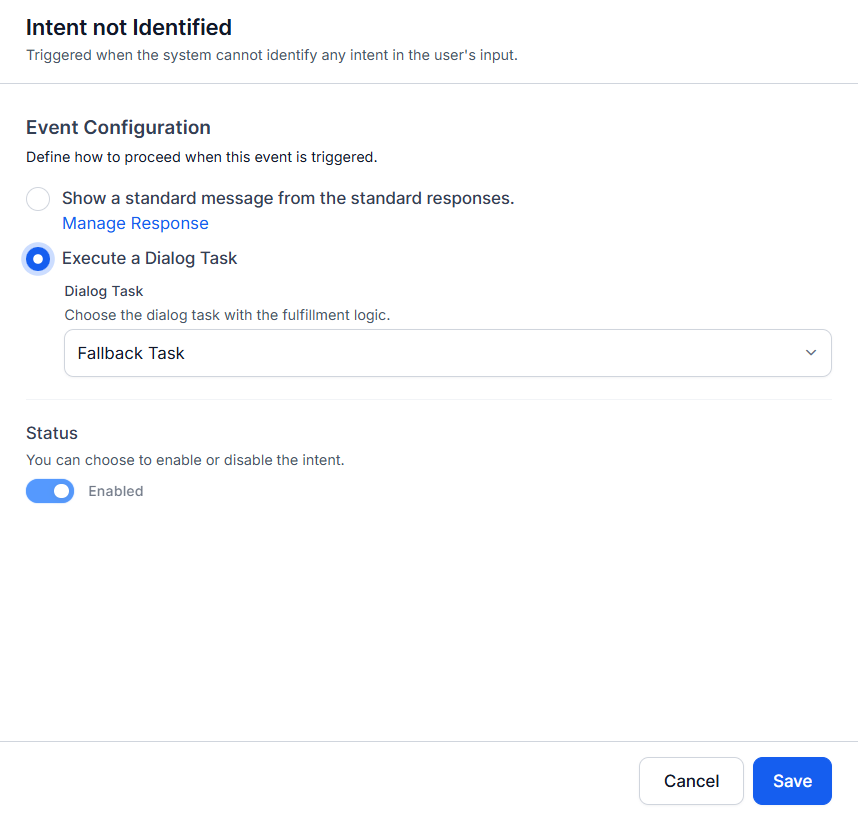
Task: Click the "Show a standard message" option label
Action: tap(288, 198)
